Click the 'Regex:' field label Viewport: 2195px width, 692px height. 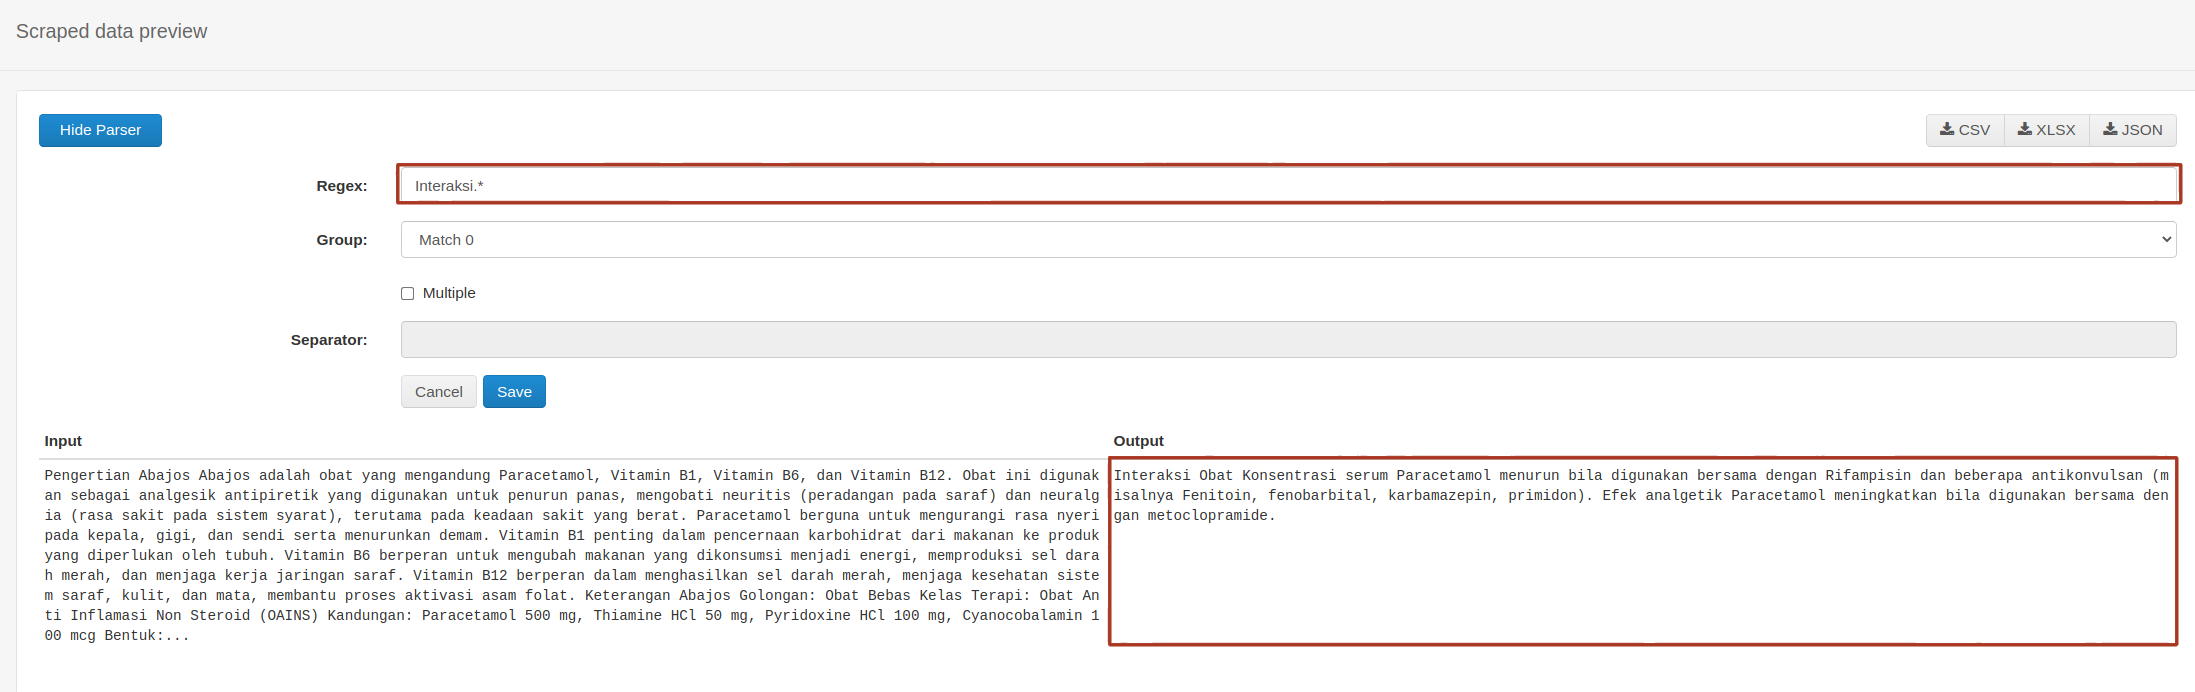tap(341, 186)
